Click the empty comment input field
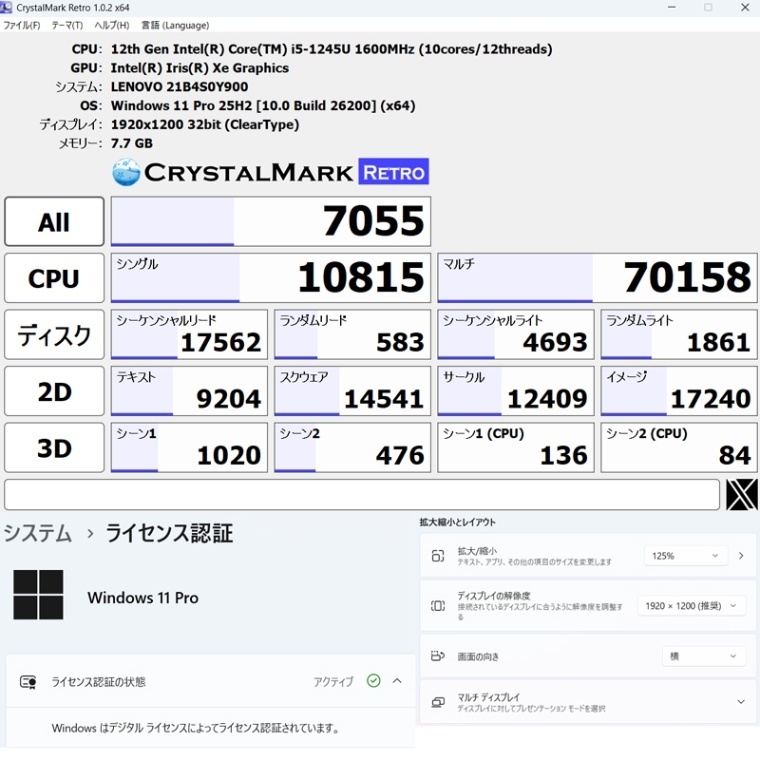Image resolution: width=760 pixels, height=760 pixels. tap(362, 494)
